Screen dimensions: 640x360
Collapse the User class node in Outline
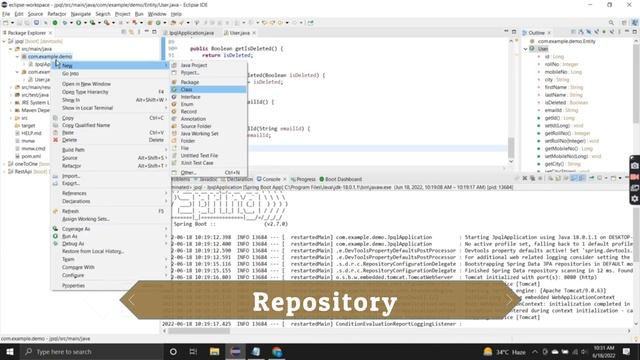pyautogui.click(x=526, y=49)
